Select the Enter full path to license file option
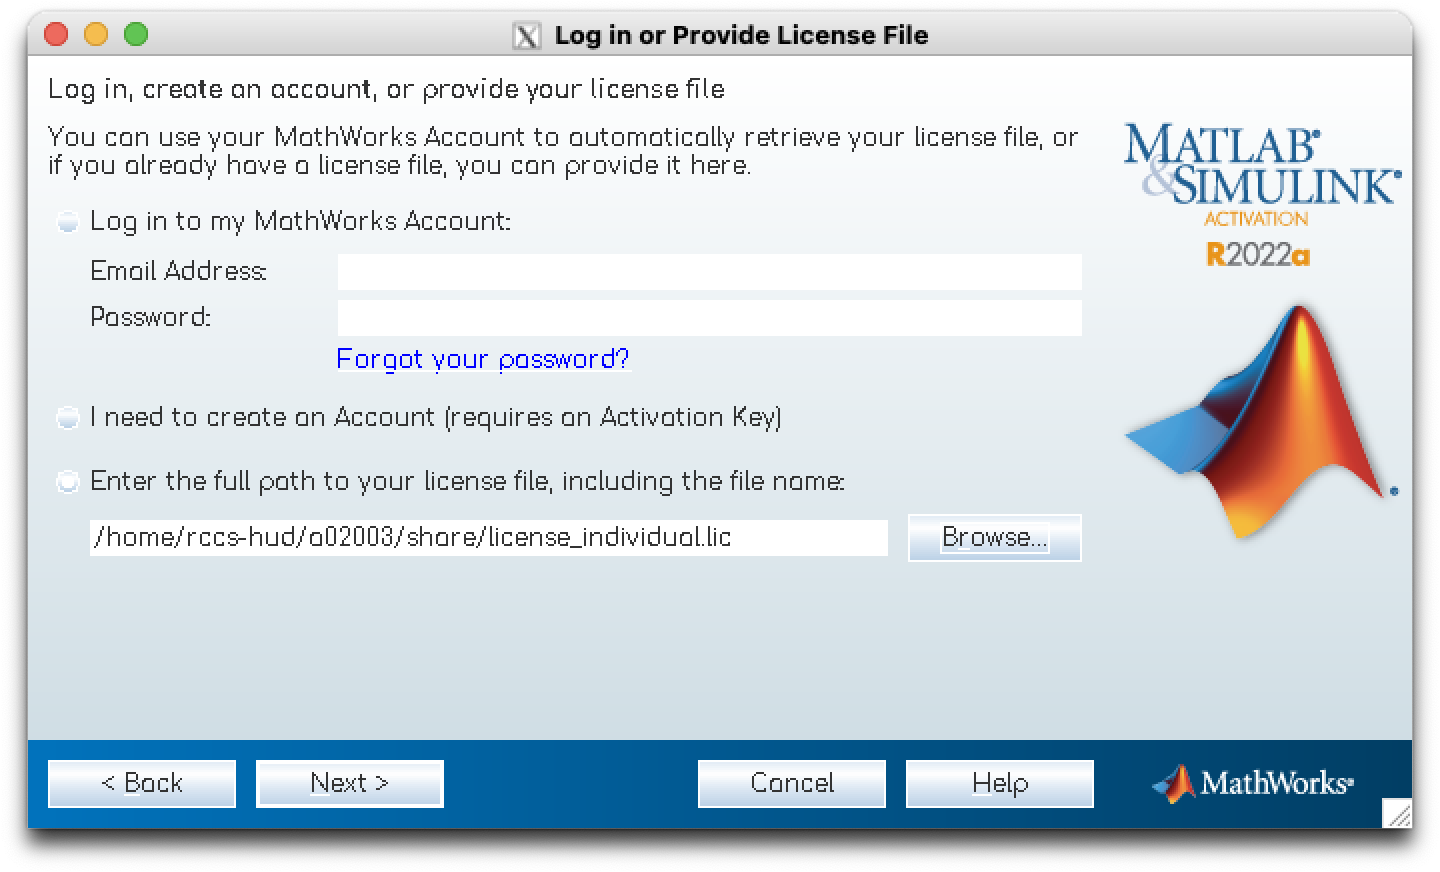Image resolution: width=1440 pixels, height=872 pixels. click(68, 483)
